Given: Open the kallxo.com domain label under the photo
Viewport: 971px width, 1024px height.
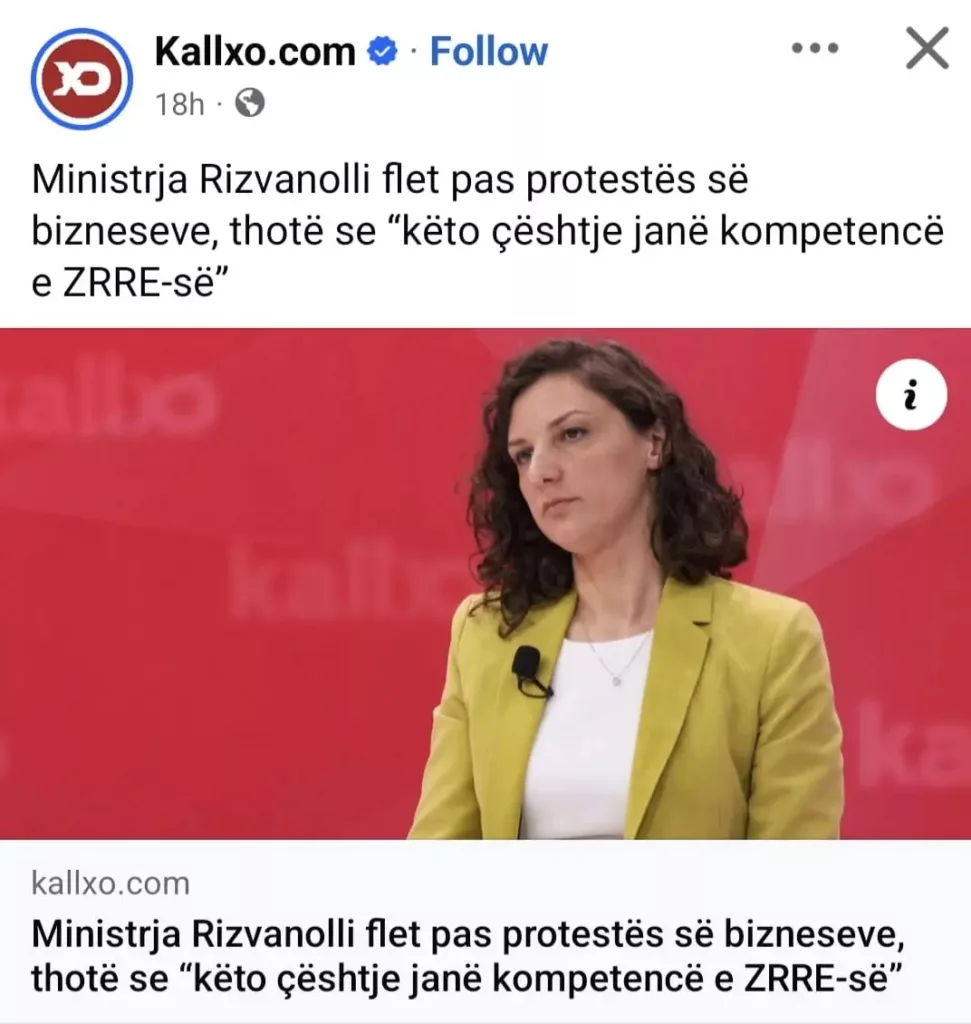Looking at the screenshot, I should coord(110,884).
